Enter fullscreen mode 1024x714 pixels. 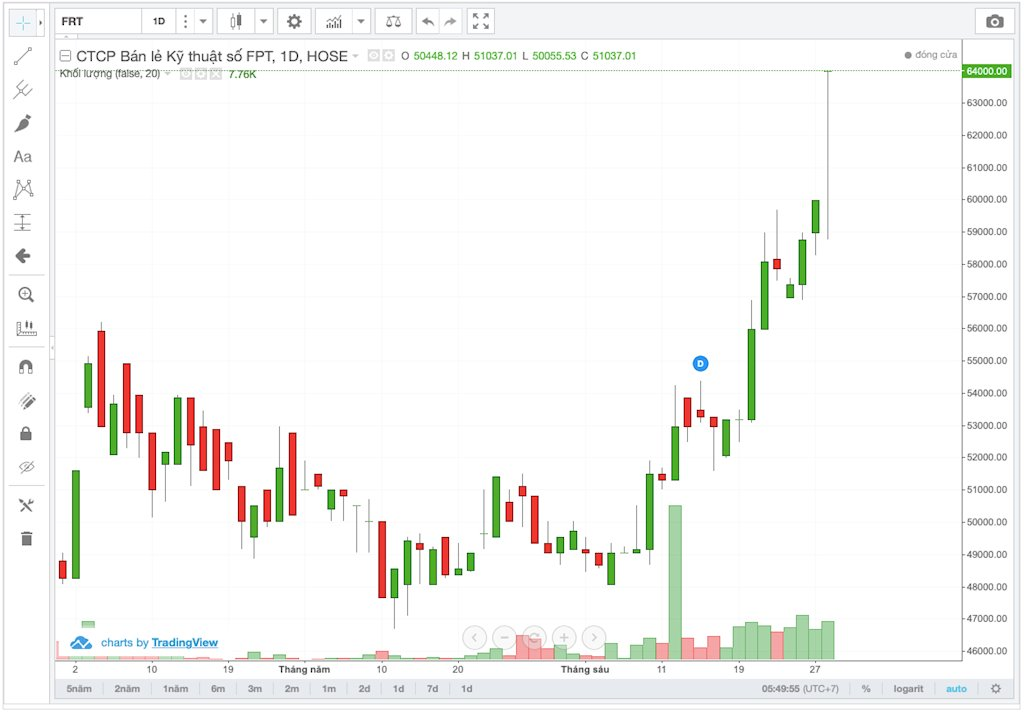pos(481,21)
